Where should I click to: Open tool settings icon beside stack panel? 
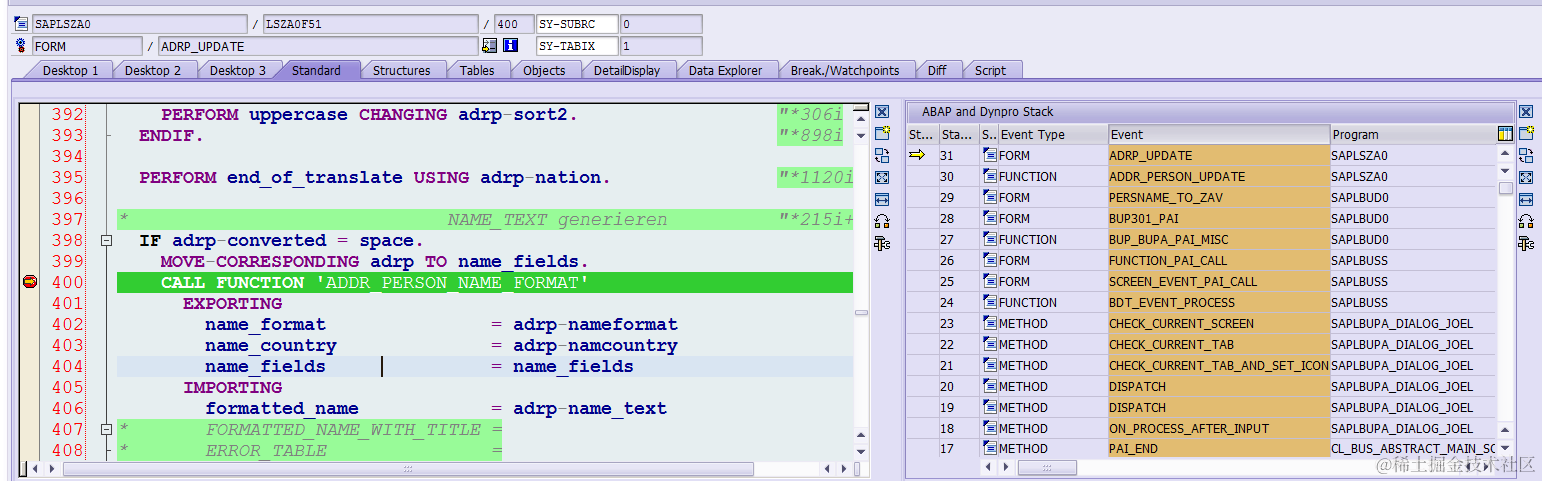click(1526, 243)
